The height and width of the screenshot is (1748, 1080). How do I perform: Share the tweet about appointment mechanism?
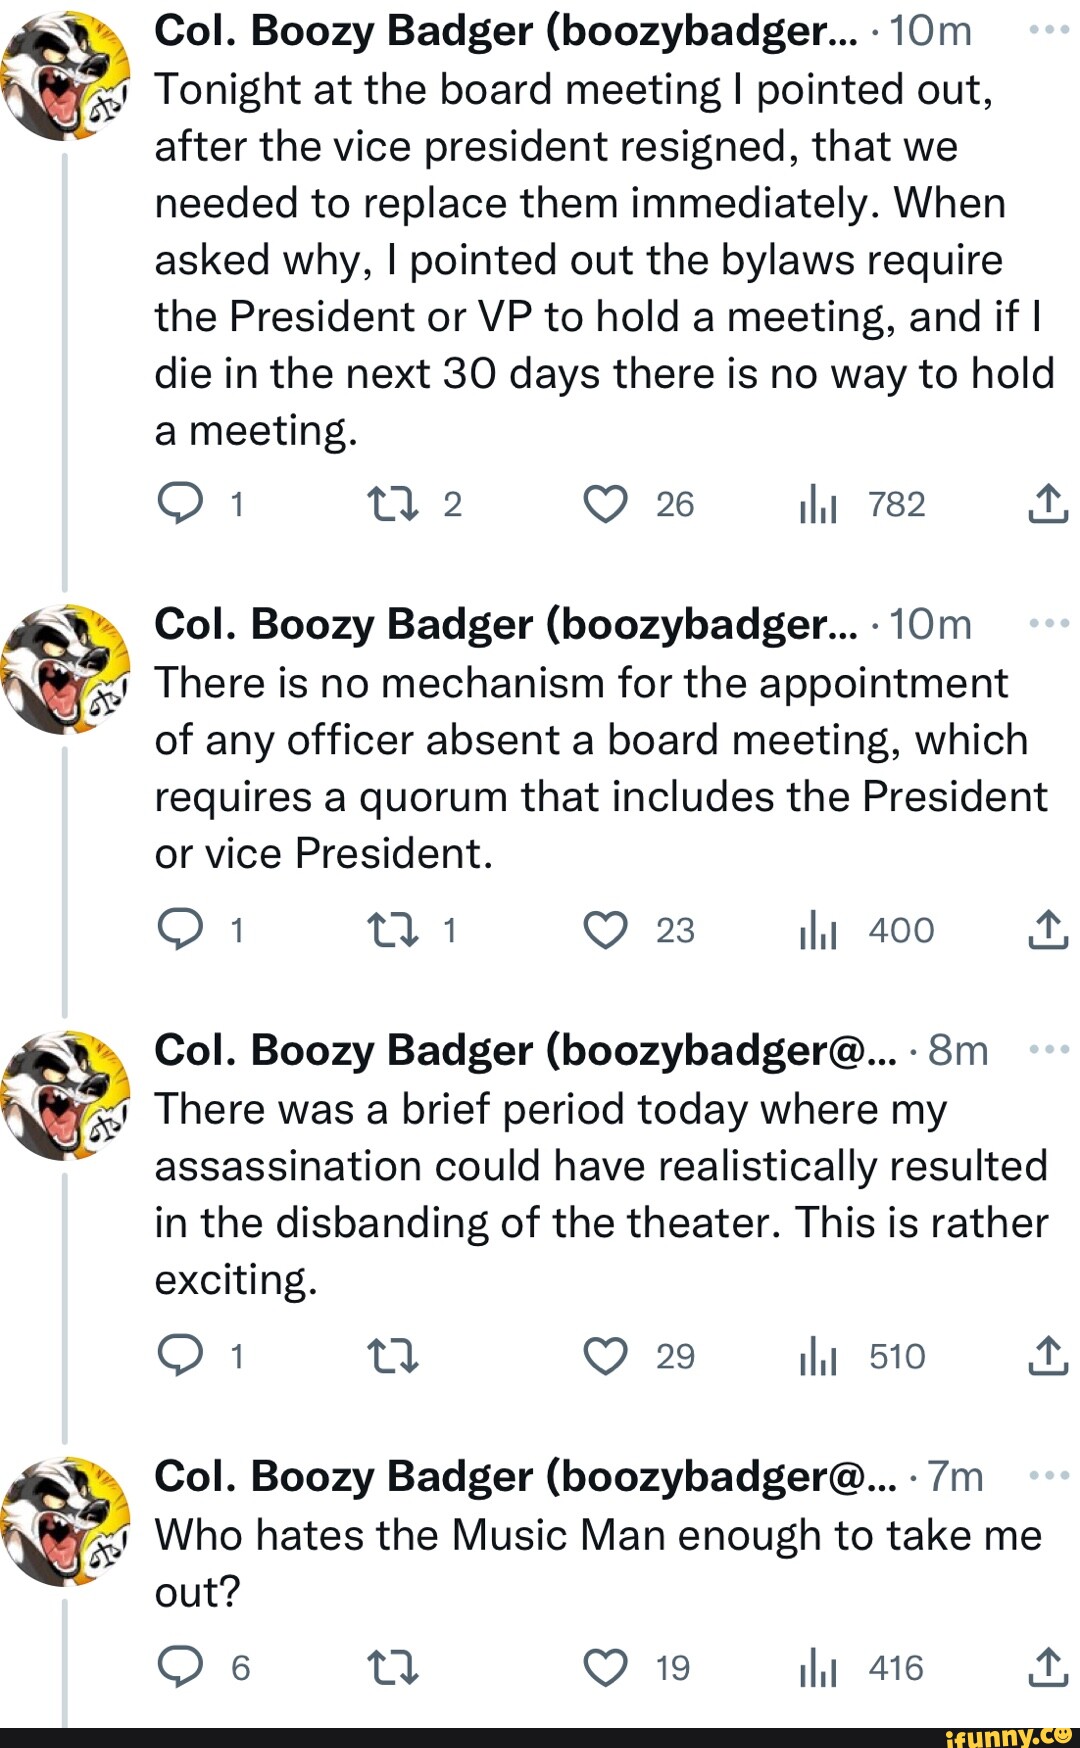click(x=1047, y=930)
